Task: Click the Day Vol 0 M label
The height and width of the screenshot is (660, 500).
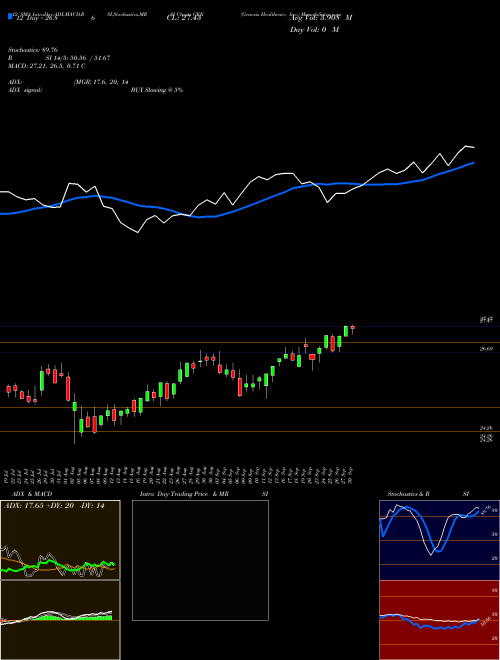Action: point(314,30)
